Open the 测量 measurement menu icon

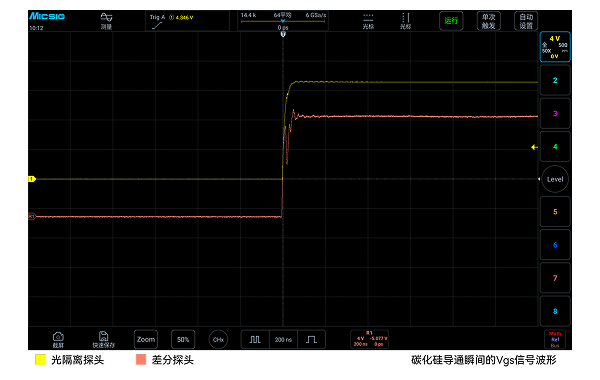[x=106, y=21]
